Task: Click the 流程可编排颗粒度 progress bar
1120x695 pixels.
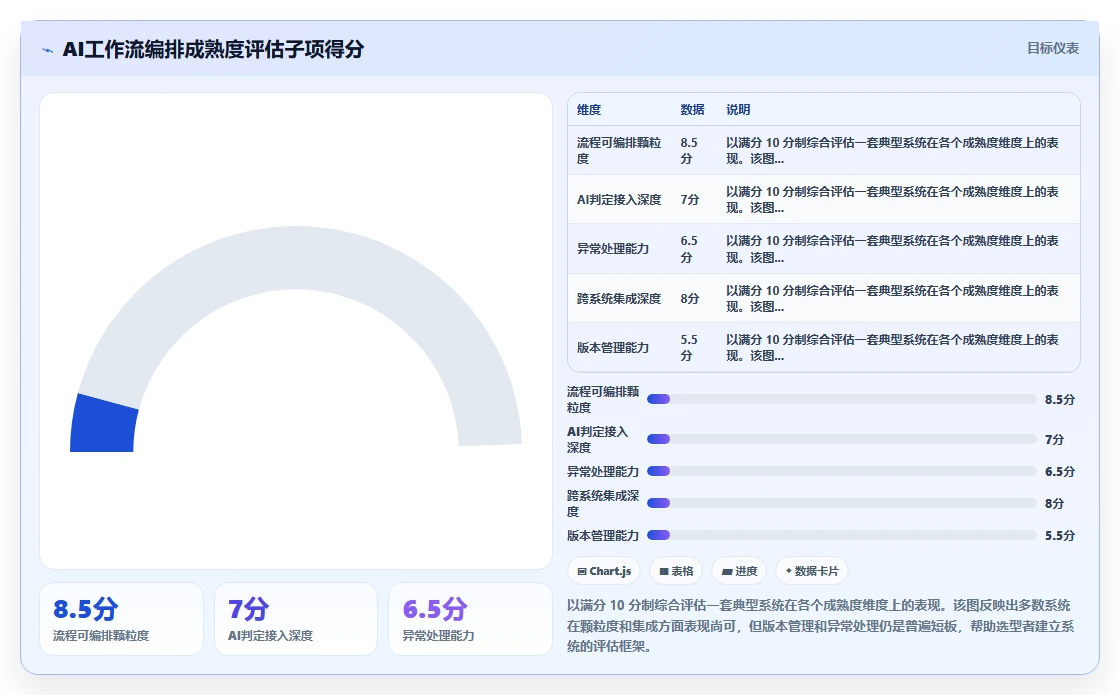Action: [x=841, y=399]
